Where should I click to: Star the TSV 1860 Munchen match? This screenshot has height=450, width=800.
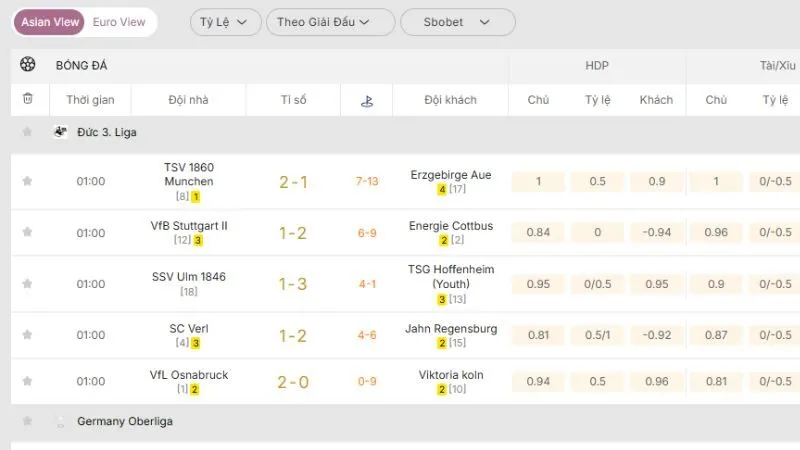(x=27, y=181)
